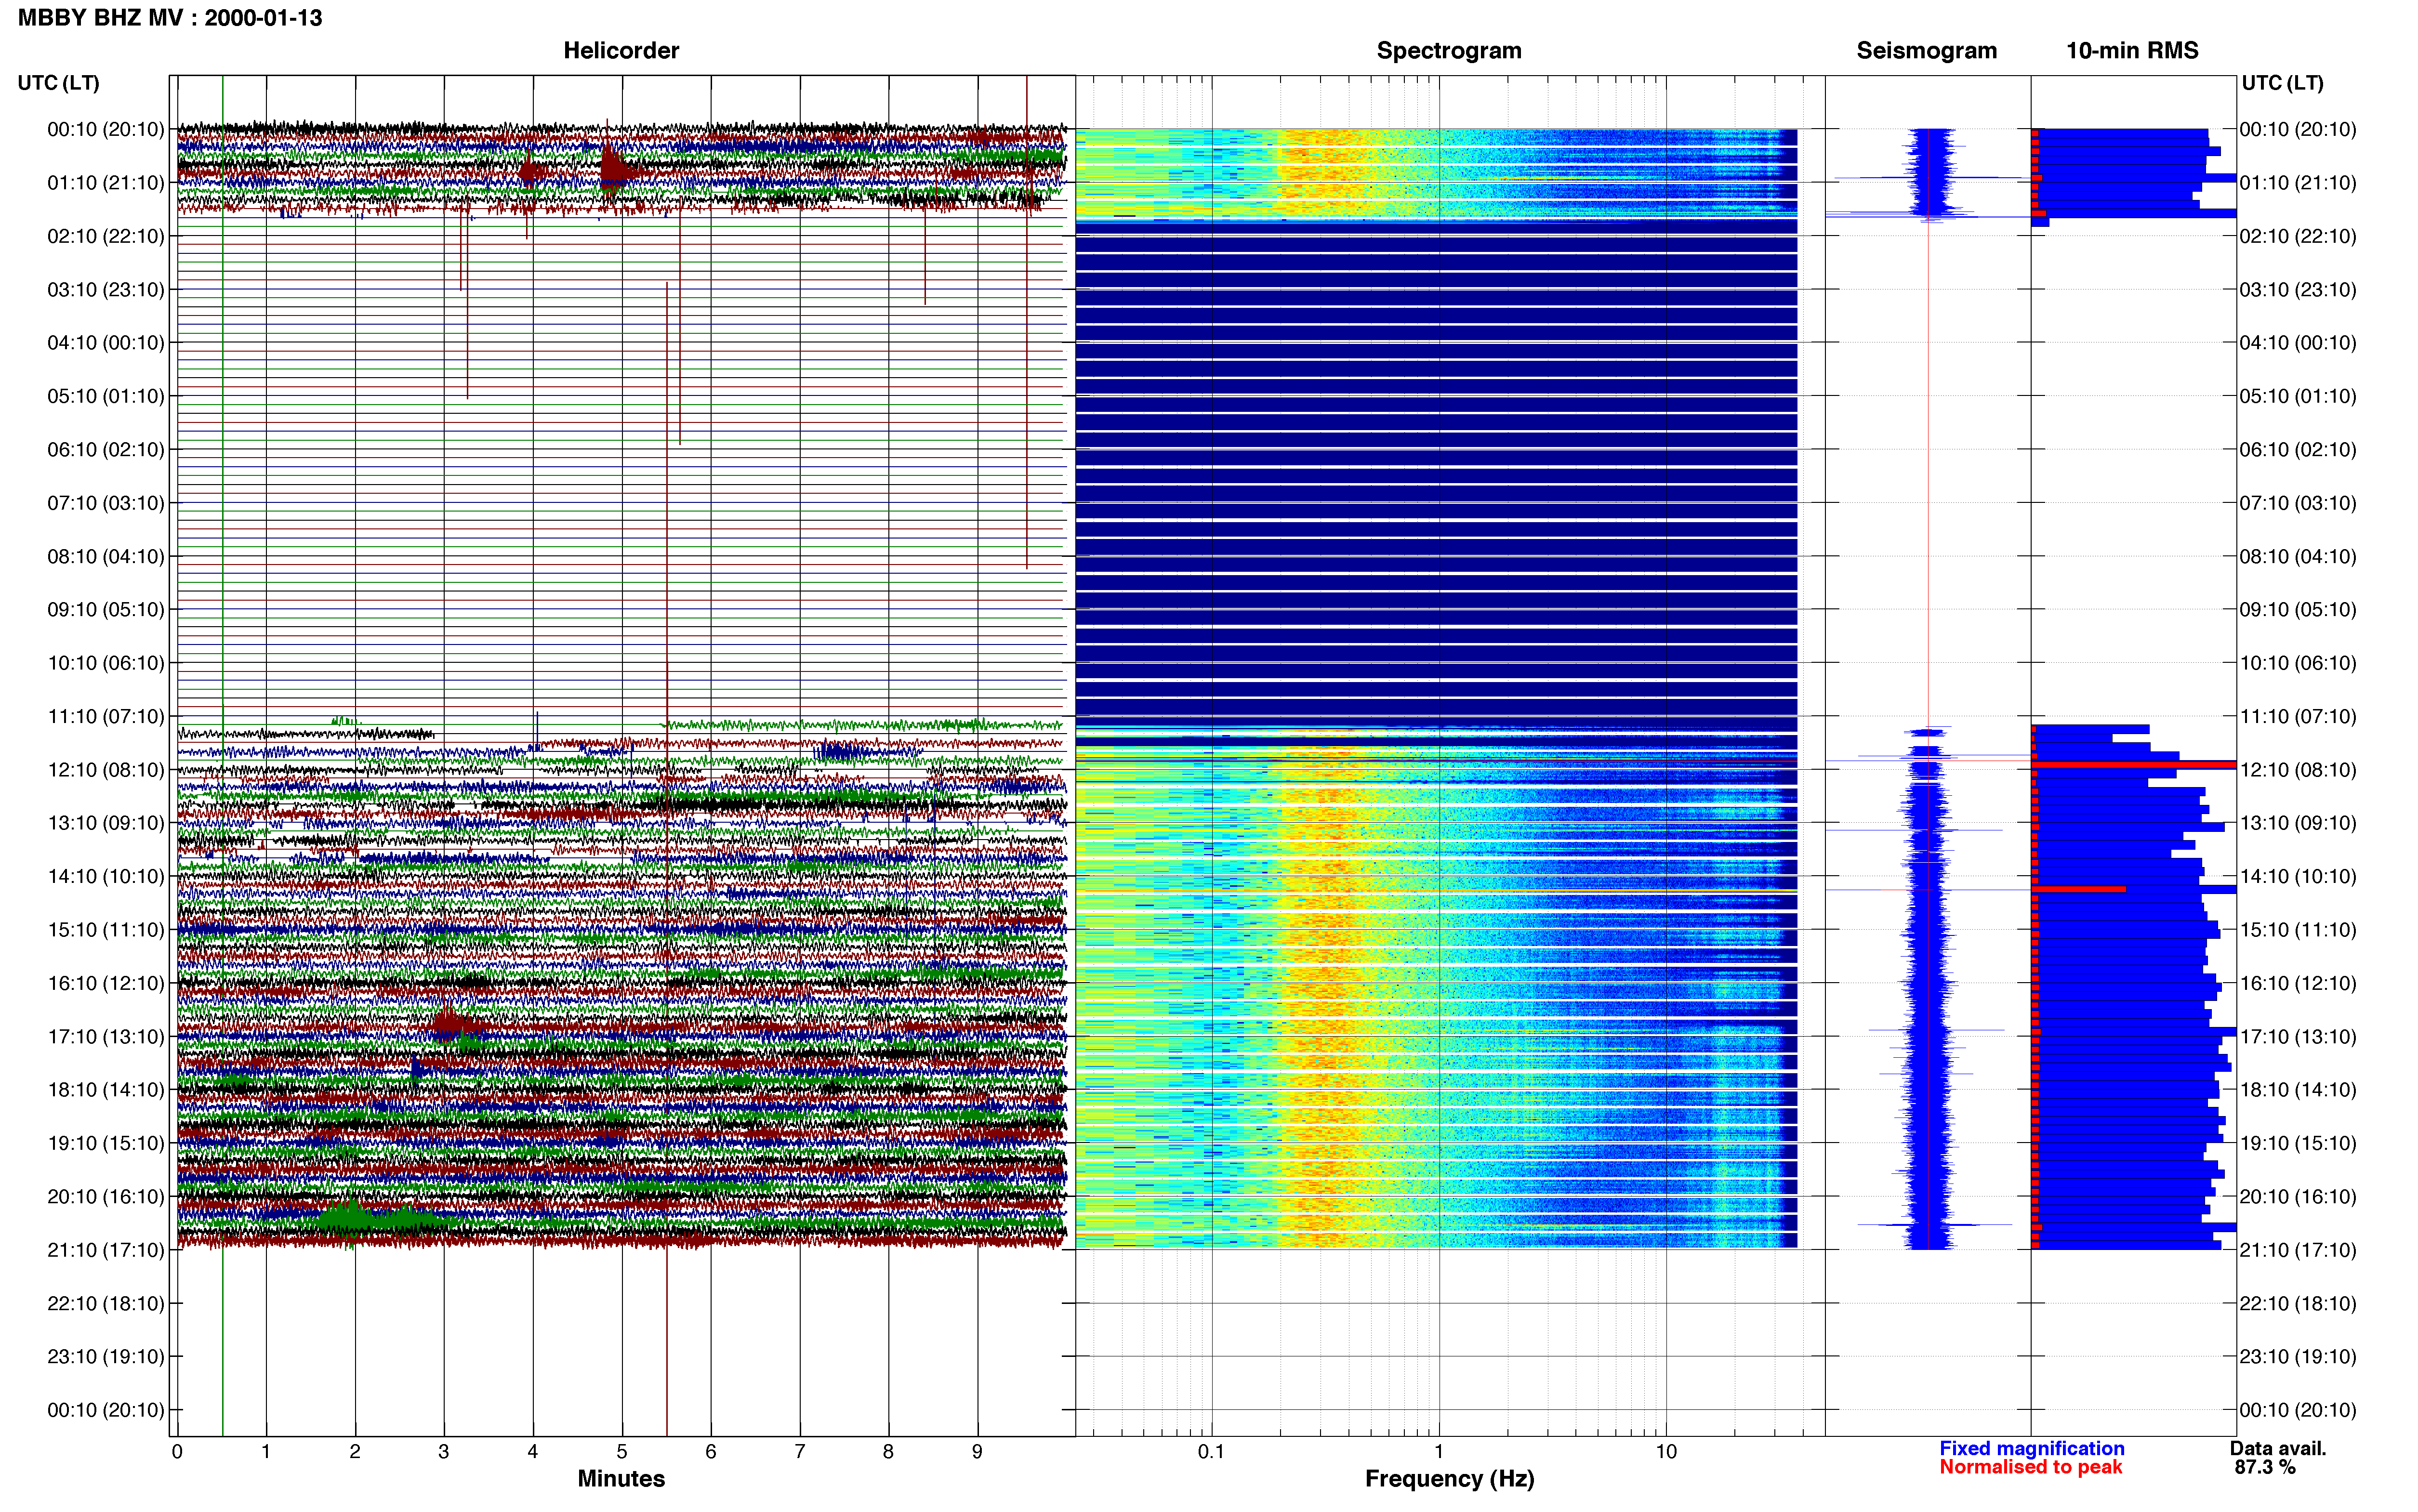Click the right '01:10 (21:10)' time label

(2298, 182)
